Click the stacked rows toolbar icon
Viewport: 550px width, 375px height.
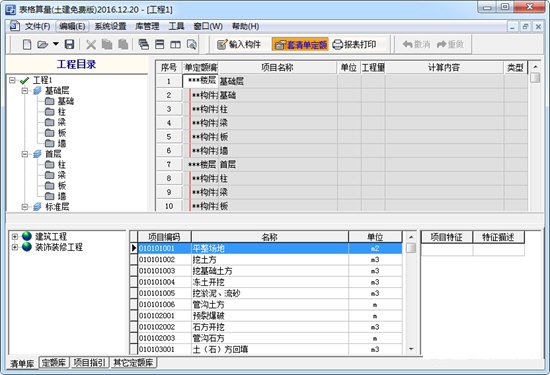[143, 45]
